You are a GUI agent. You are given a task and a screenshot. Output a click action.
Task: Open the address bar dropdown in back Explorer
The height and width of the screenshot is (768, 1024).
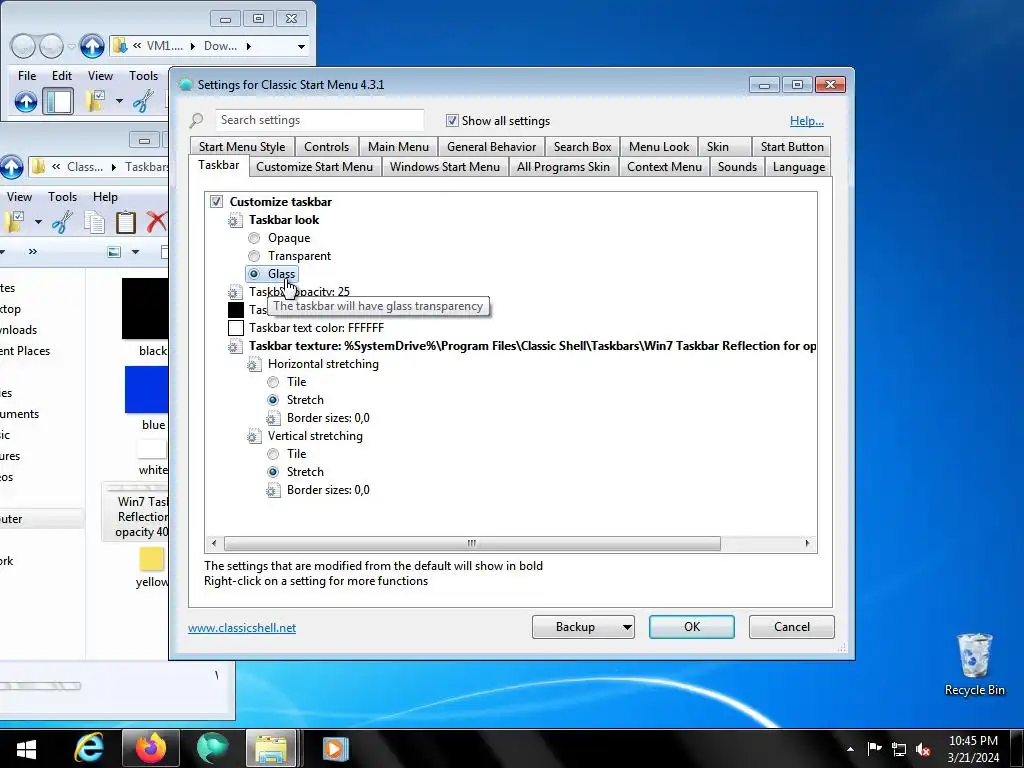point(301,46)
